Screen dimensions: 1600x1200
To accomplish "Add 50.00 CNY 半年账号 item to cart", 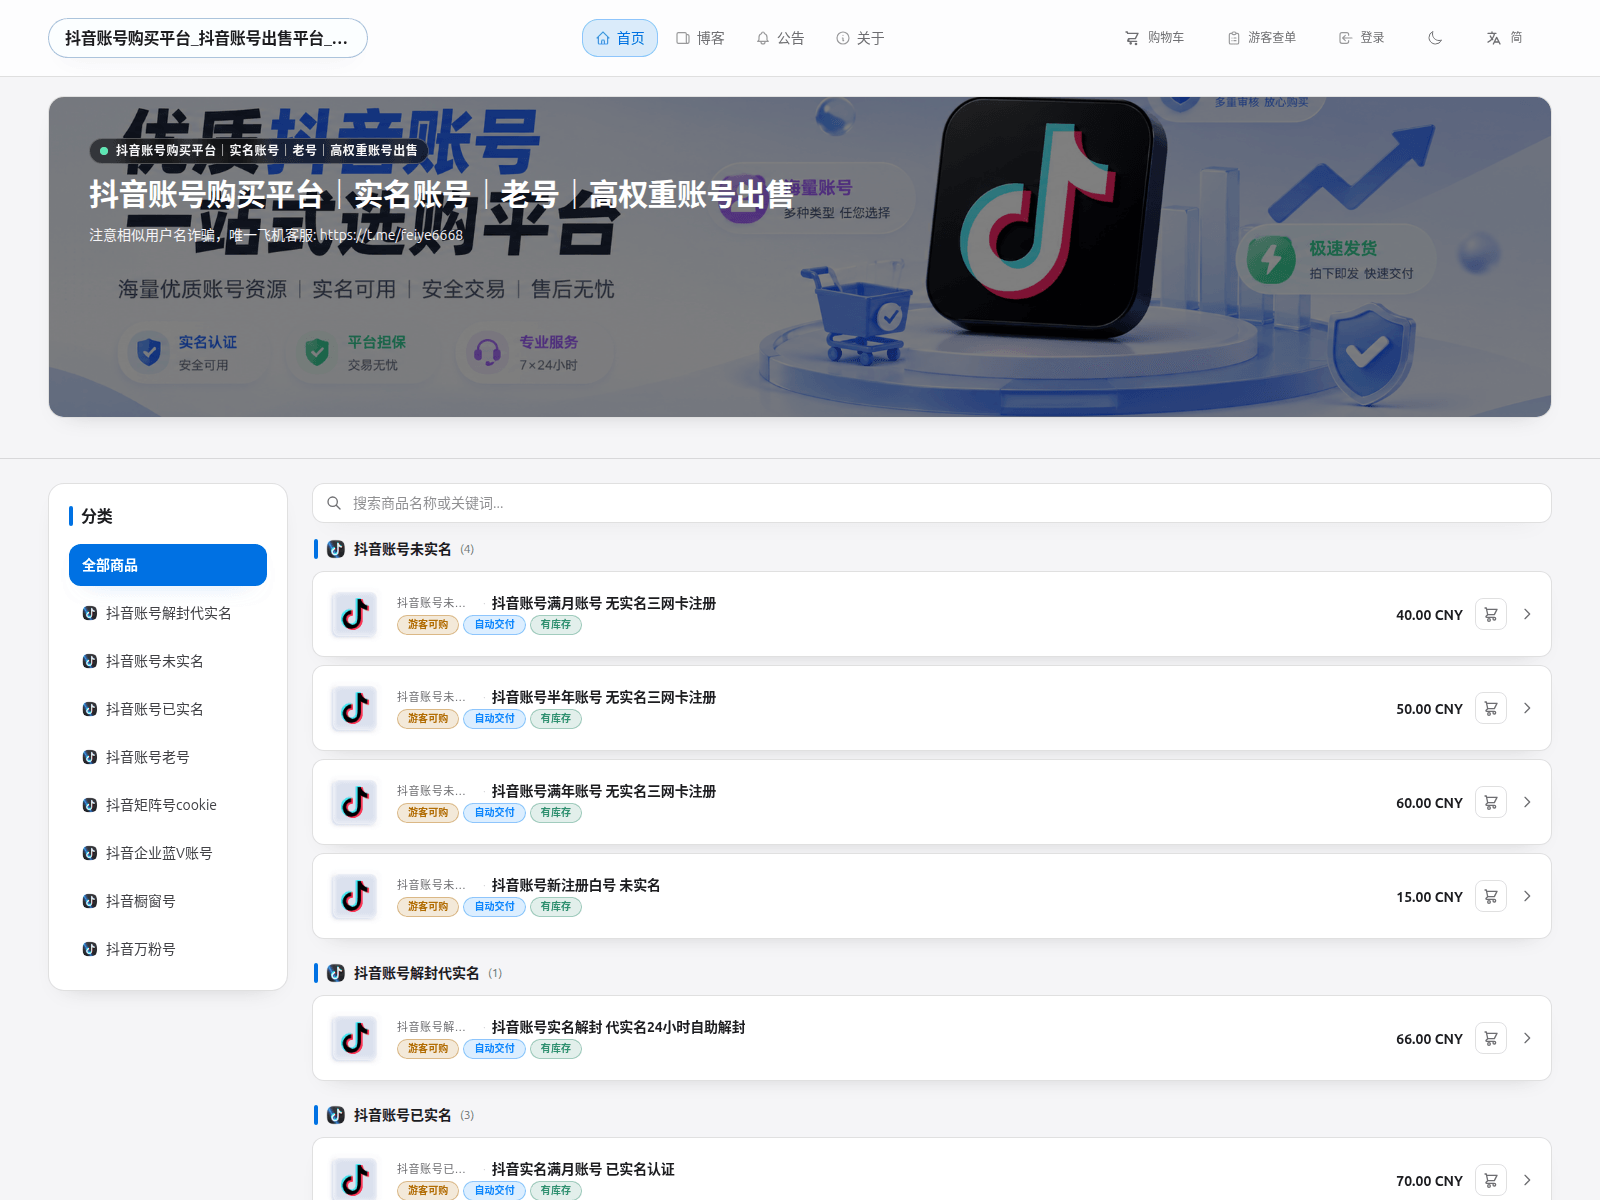I will point(1490,708).
